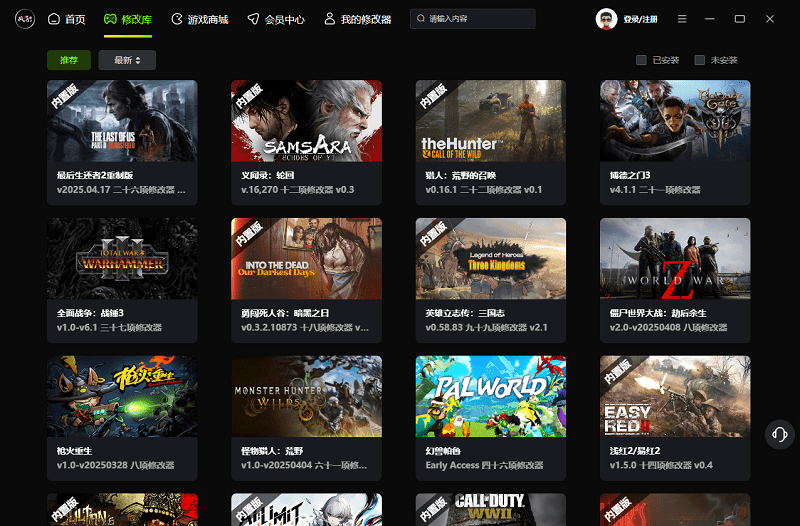Open the World War Z game cover

[675, 259]
